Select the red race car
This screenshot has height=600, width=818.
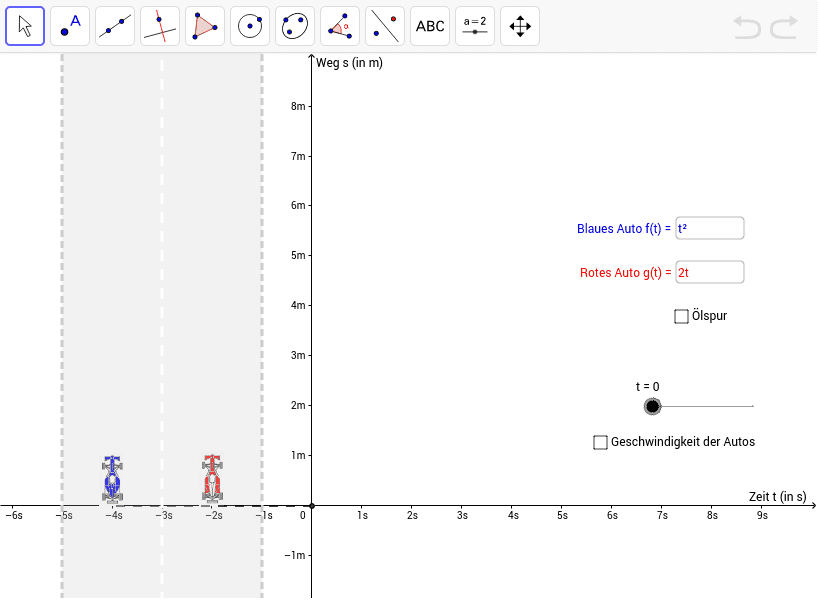tap(212, 479)
